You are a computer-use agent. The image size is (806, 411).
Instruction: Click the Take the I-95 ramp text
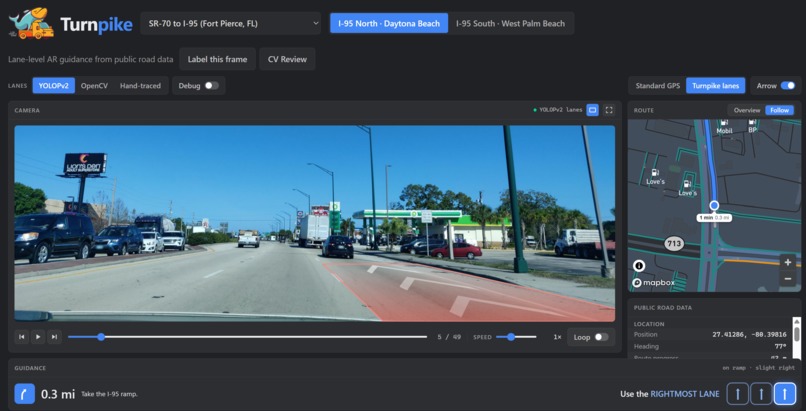coord(109,395)
